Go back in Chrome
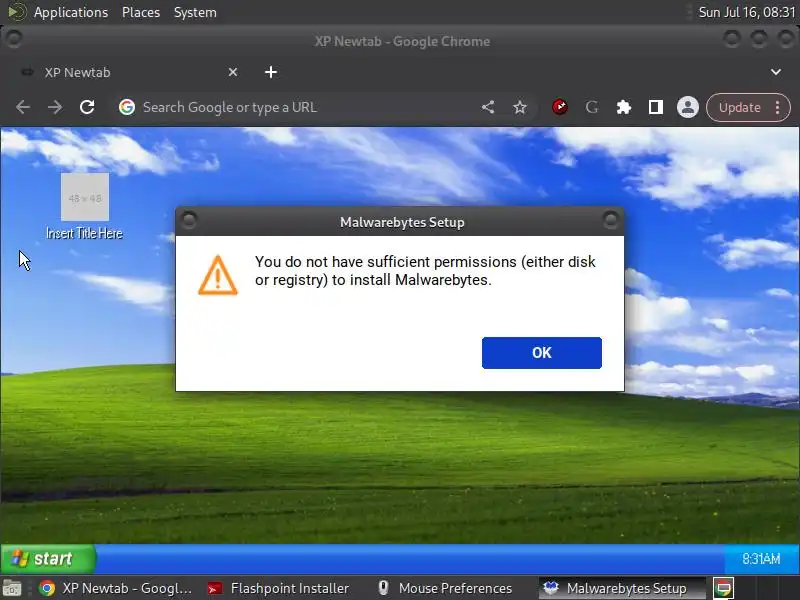 [23, 107]
